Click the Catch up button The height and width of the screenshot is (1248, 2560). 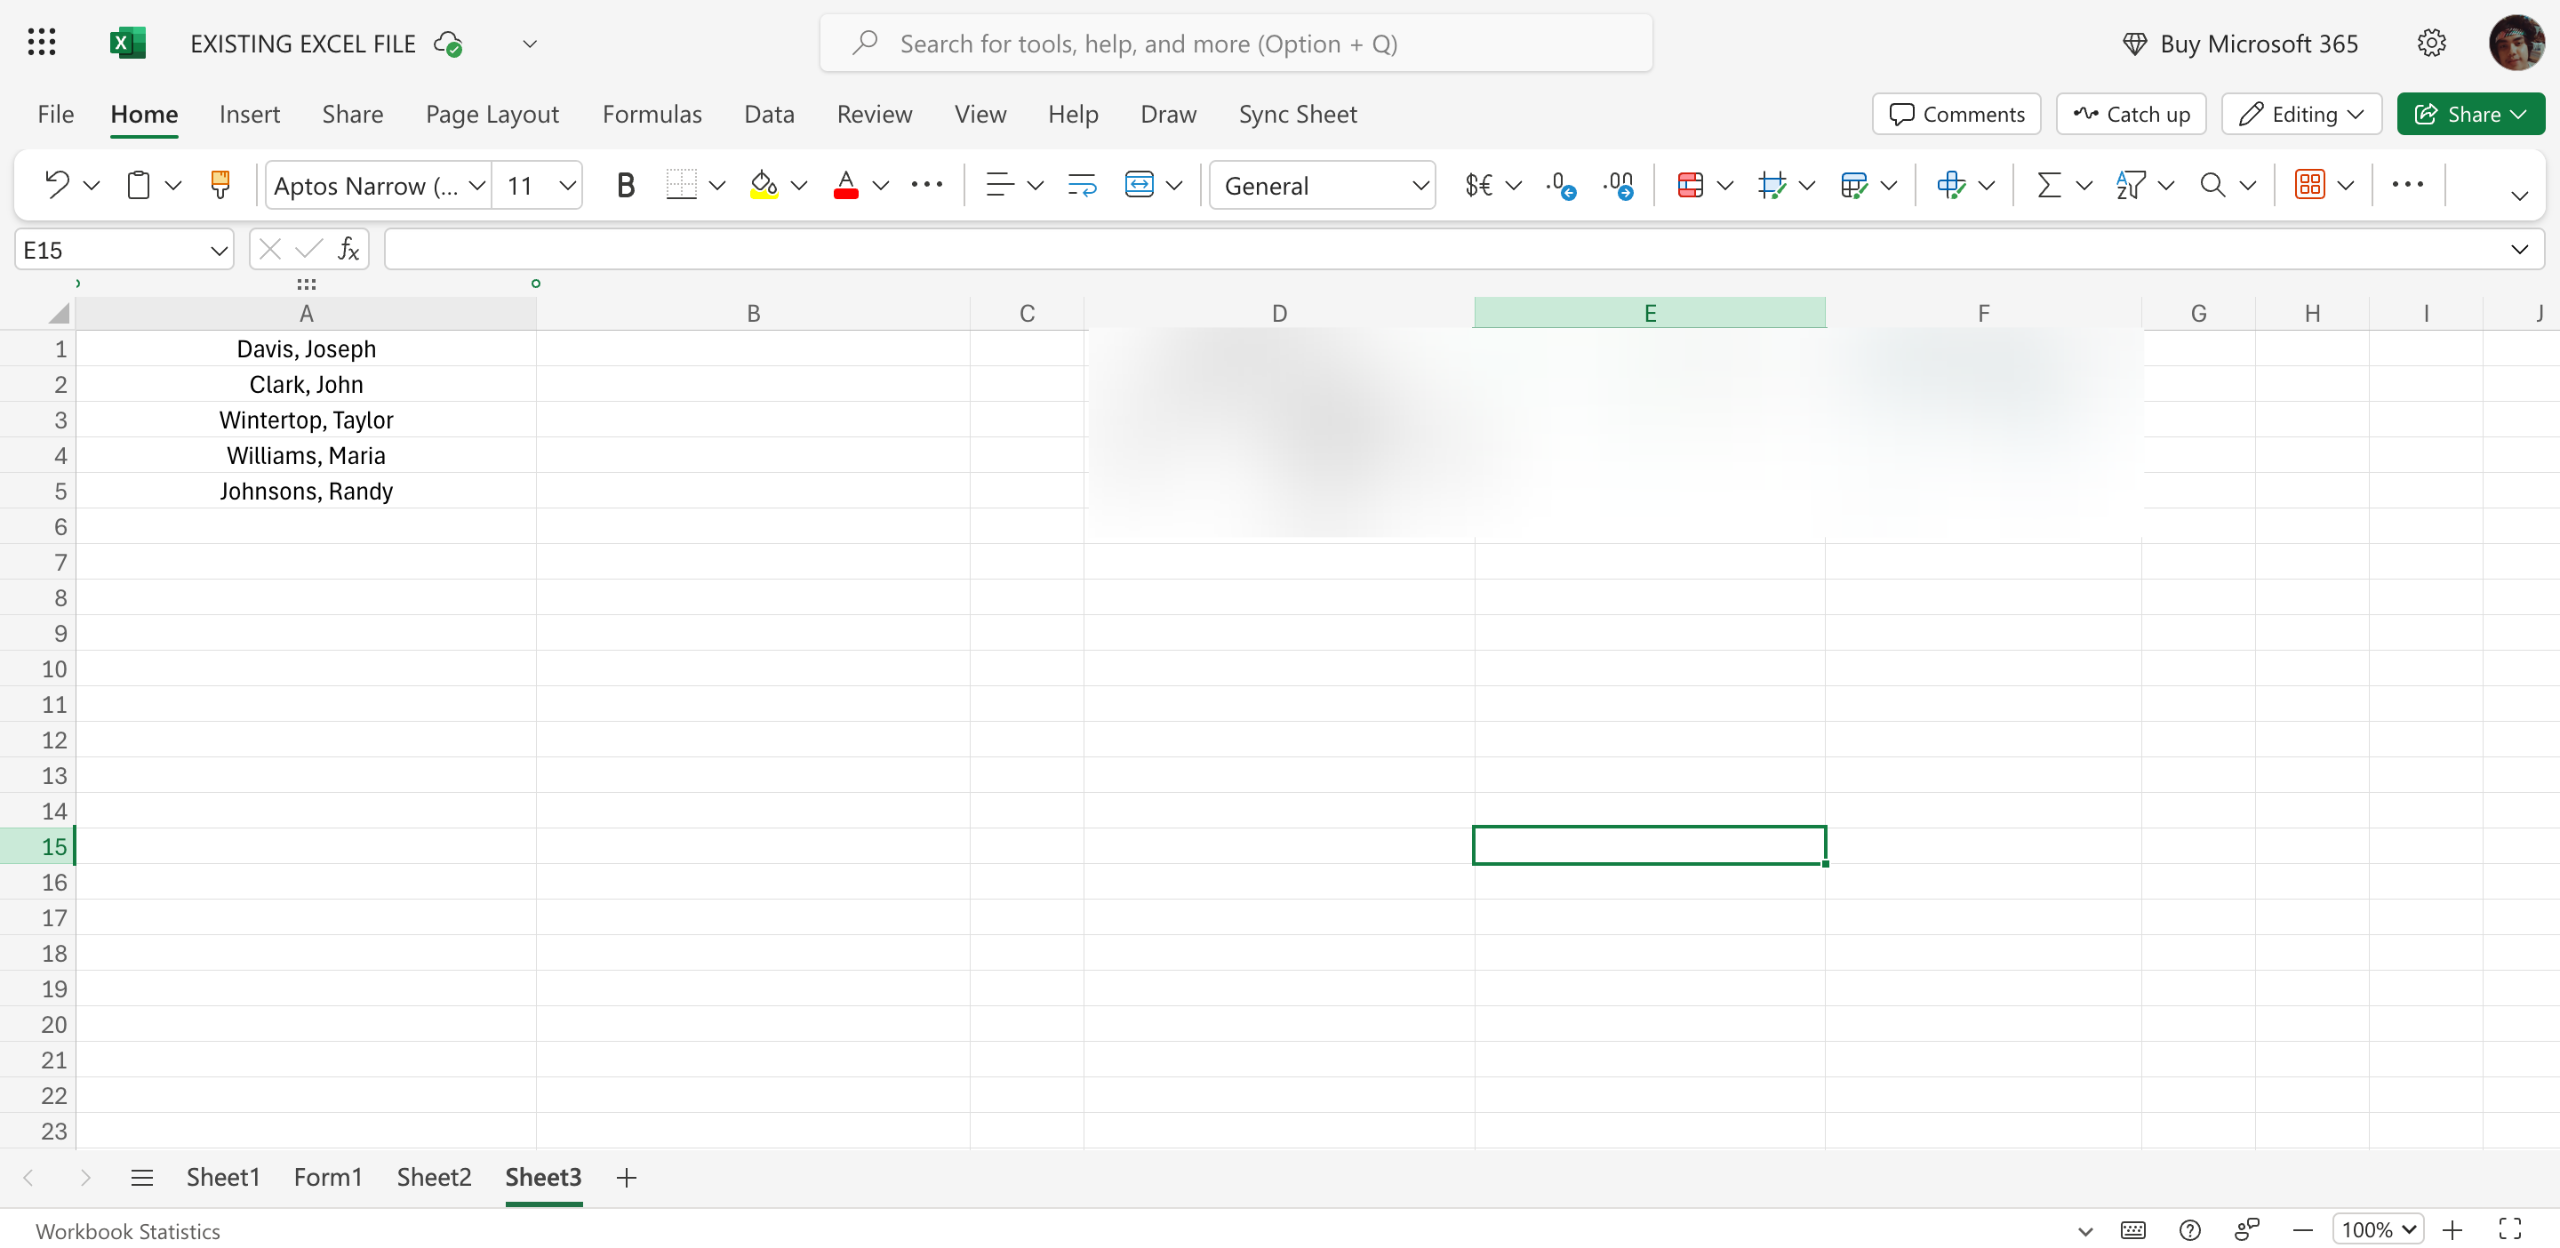click(2131, 114)
